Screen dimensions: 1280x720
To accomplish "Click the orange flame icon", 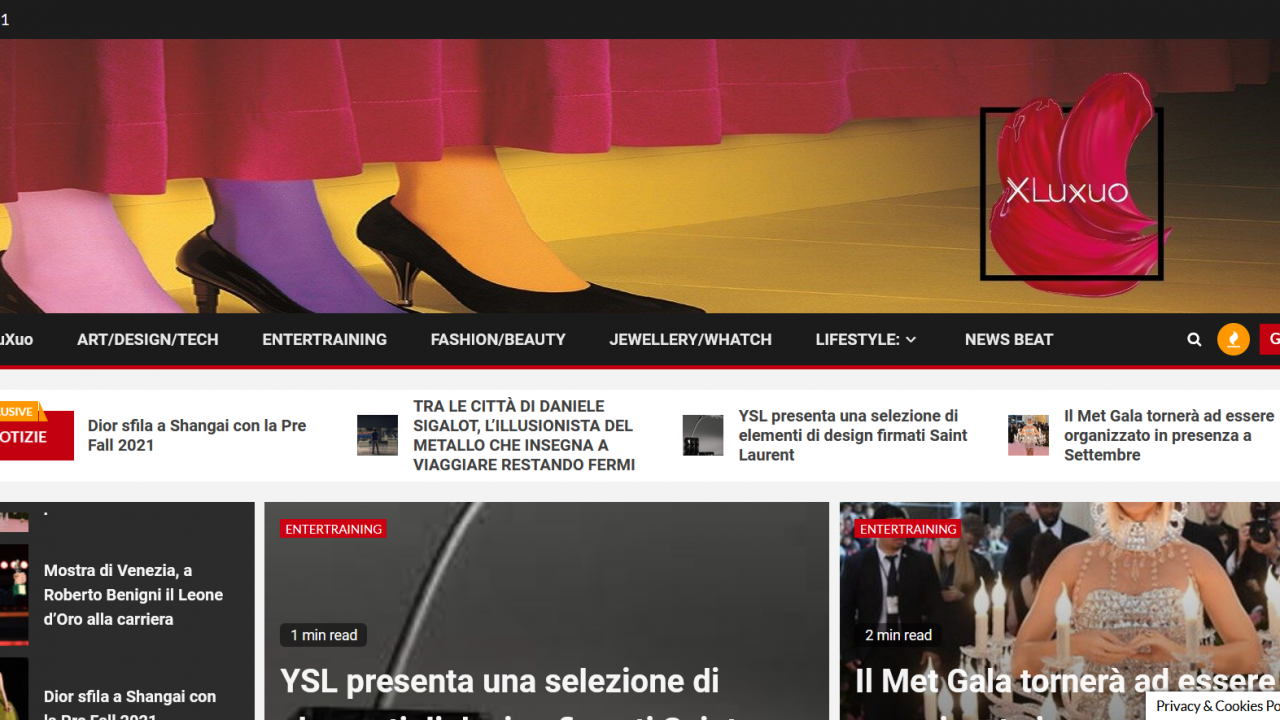I will coord(1233,340).
